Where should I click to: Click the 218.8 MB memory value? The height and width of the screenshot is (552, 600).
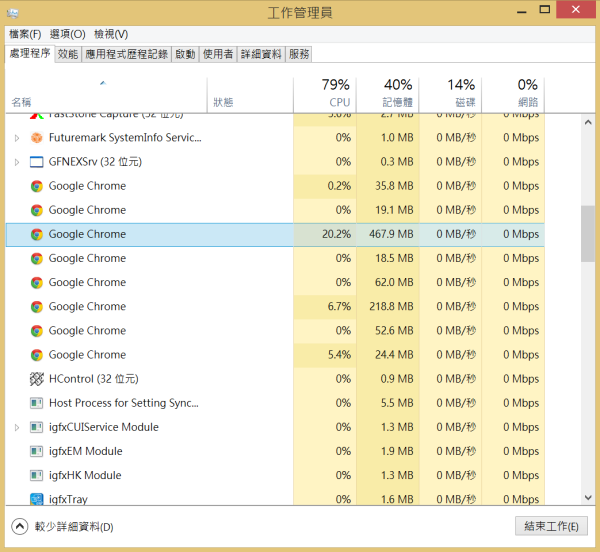[x=391, y=306]
